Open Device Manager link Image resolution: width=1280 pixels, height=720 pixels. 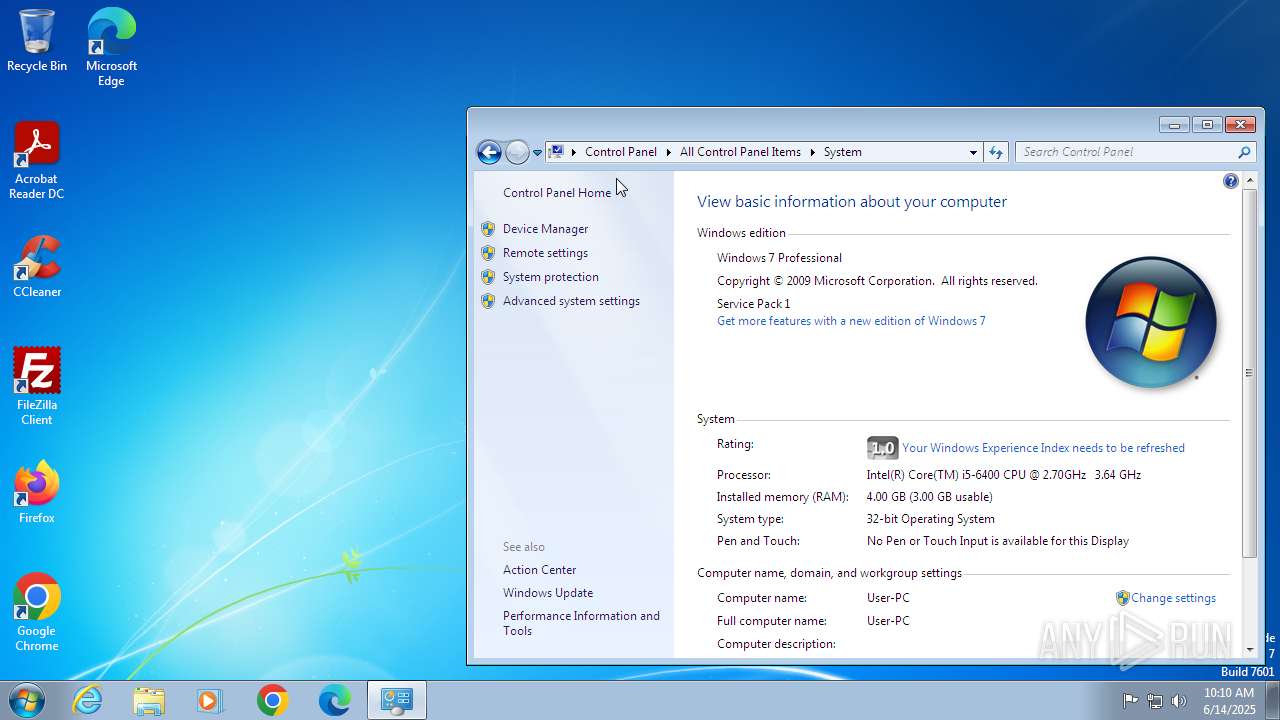(x=545, y=229)
